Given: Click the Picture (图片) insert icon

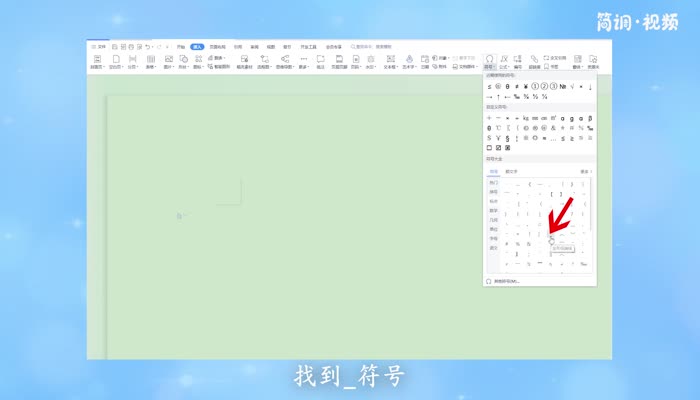Looking at the screenshot, I should click(x=168, y=62).
